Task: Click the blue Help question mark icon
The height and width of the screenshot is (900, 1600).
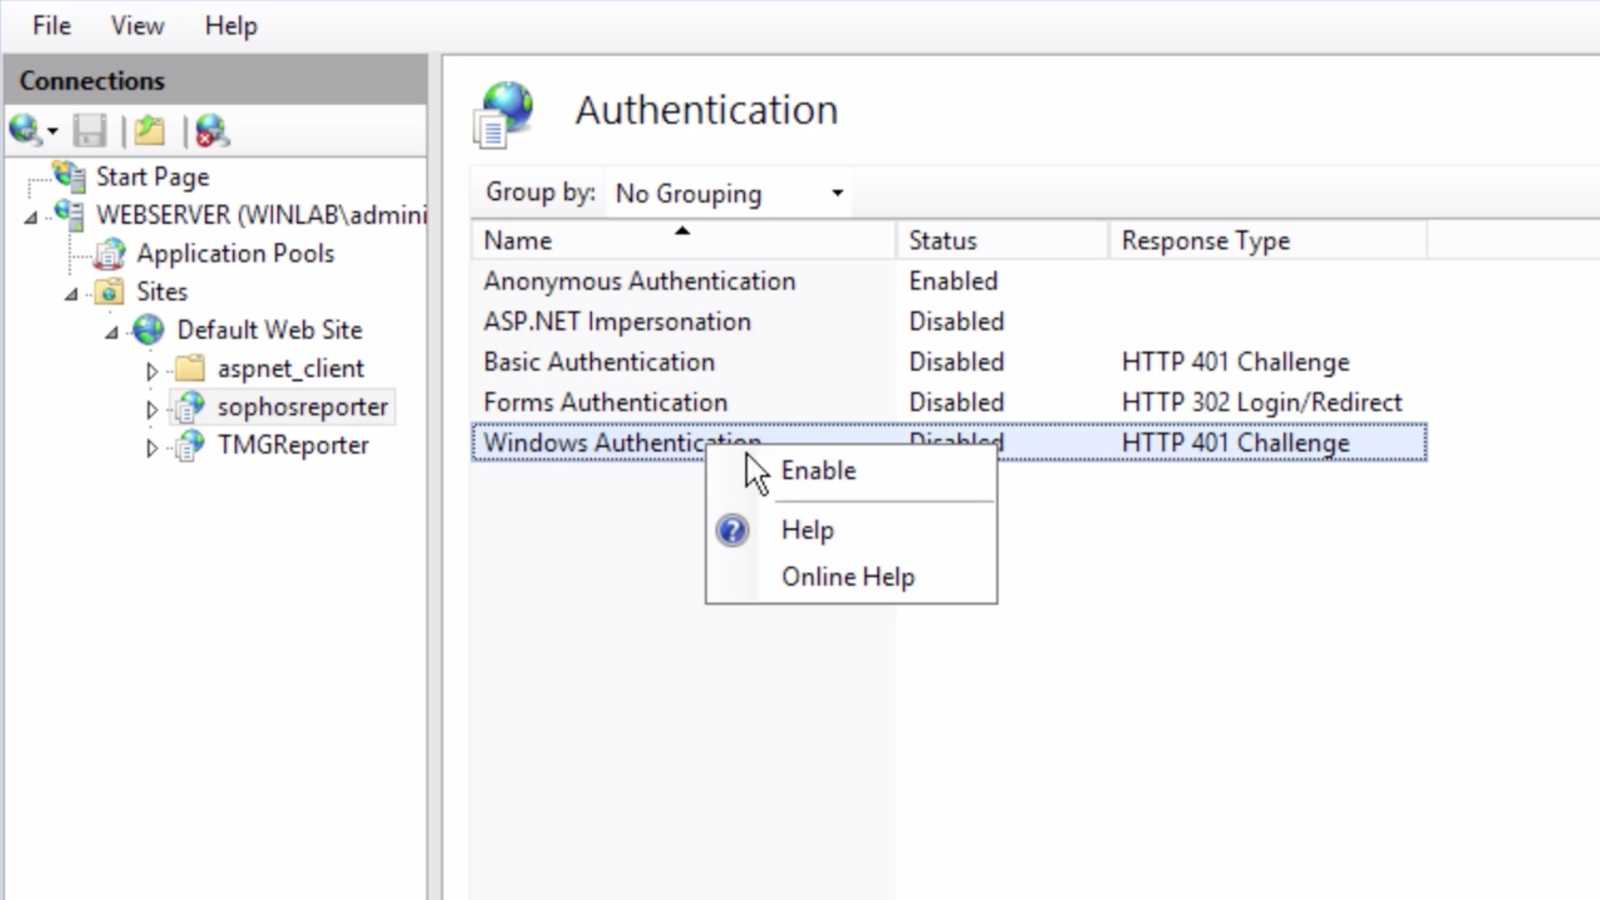Action: pos(732,530)
